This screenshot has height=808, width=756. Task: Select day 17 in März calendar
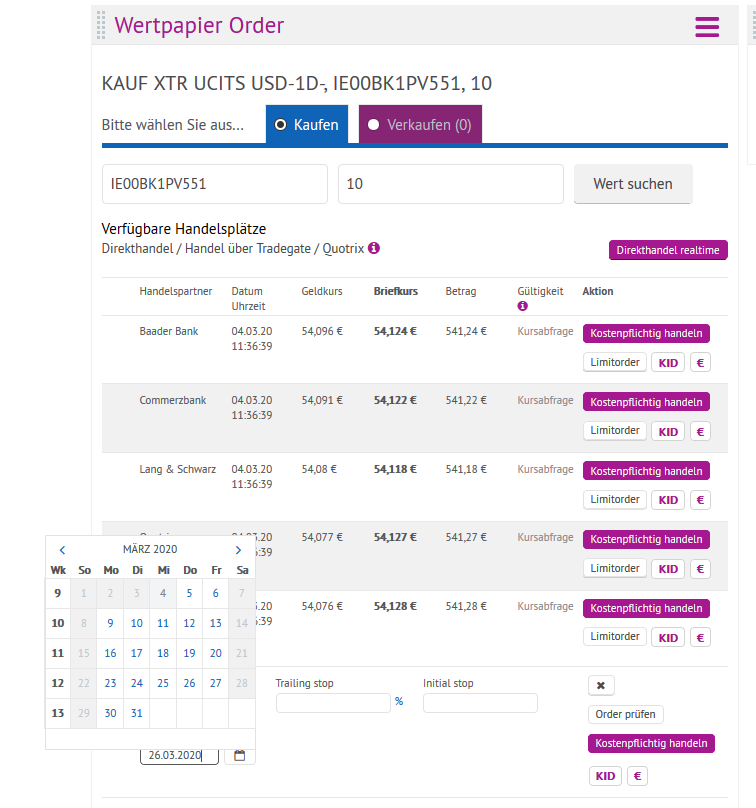coord(137,653)
